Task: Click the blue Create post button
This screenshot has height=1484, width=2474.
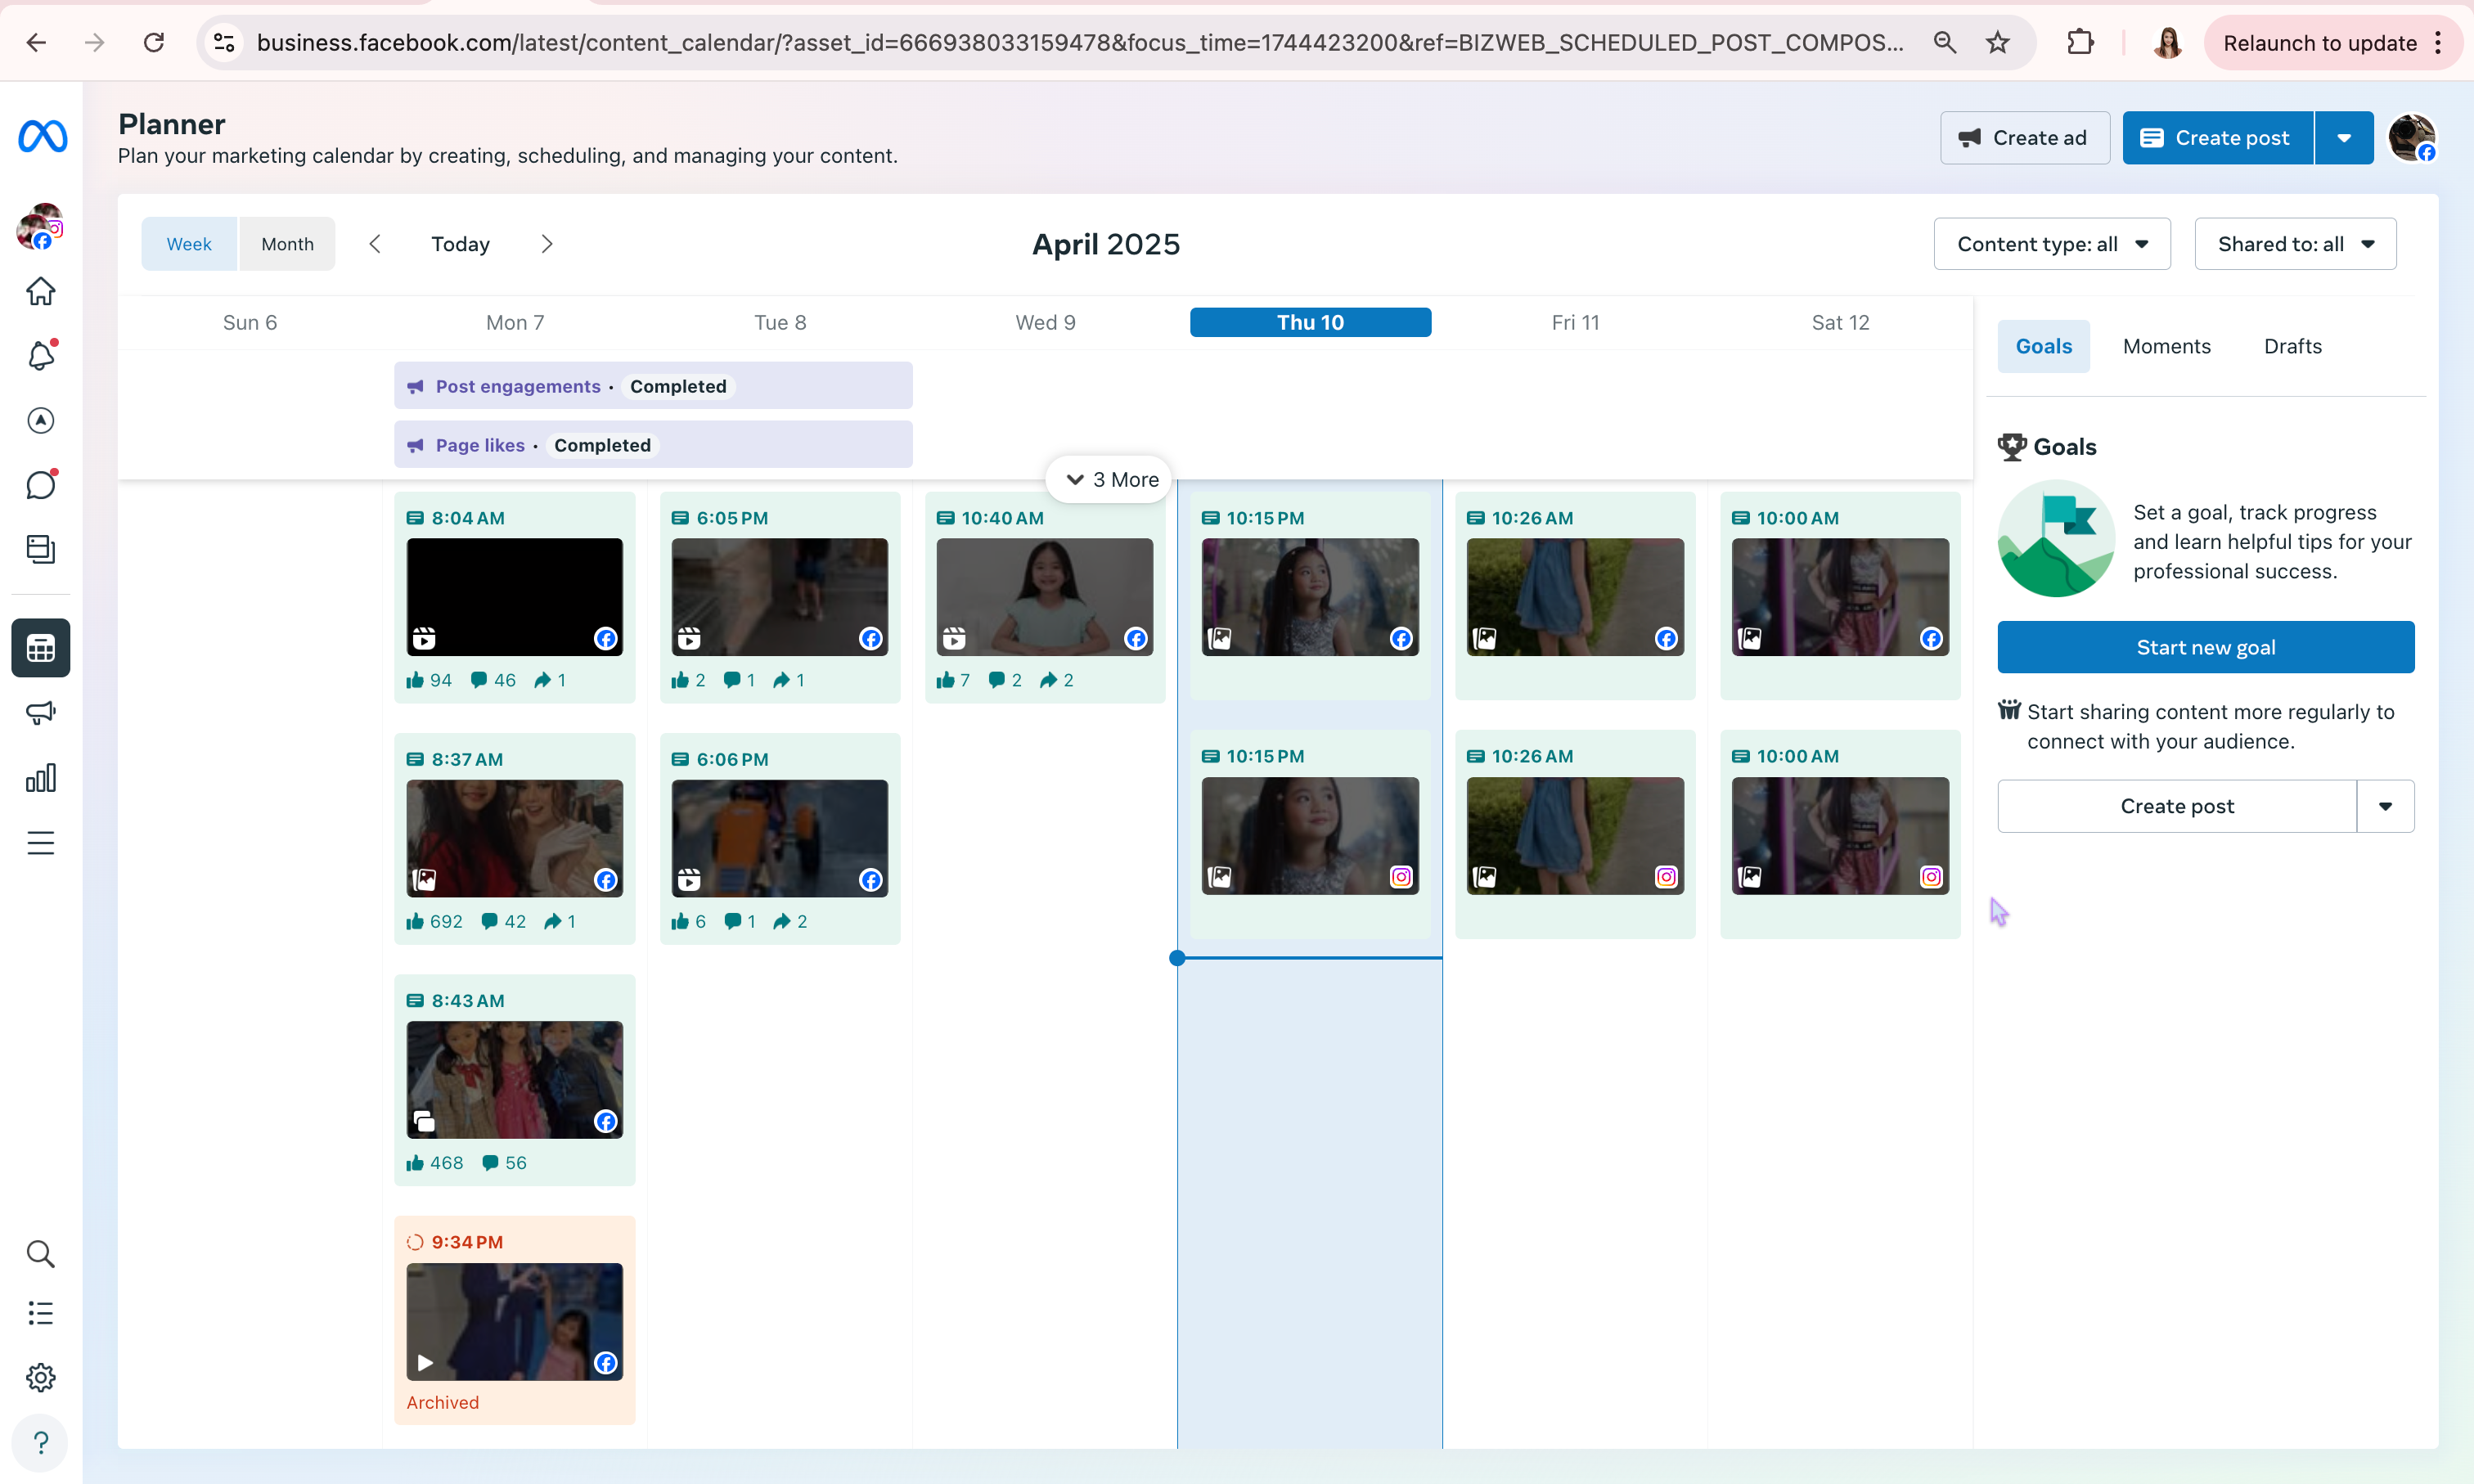Action: coord(2217,138)
